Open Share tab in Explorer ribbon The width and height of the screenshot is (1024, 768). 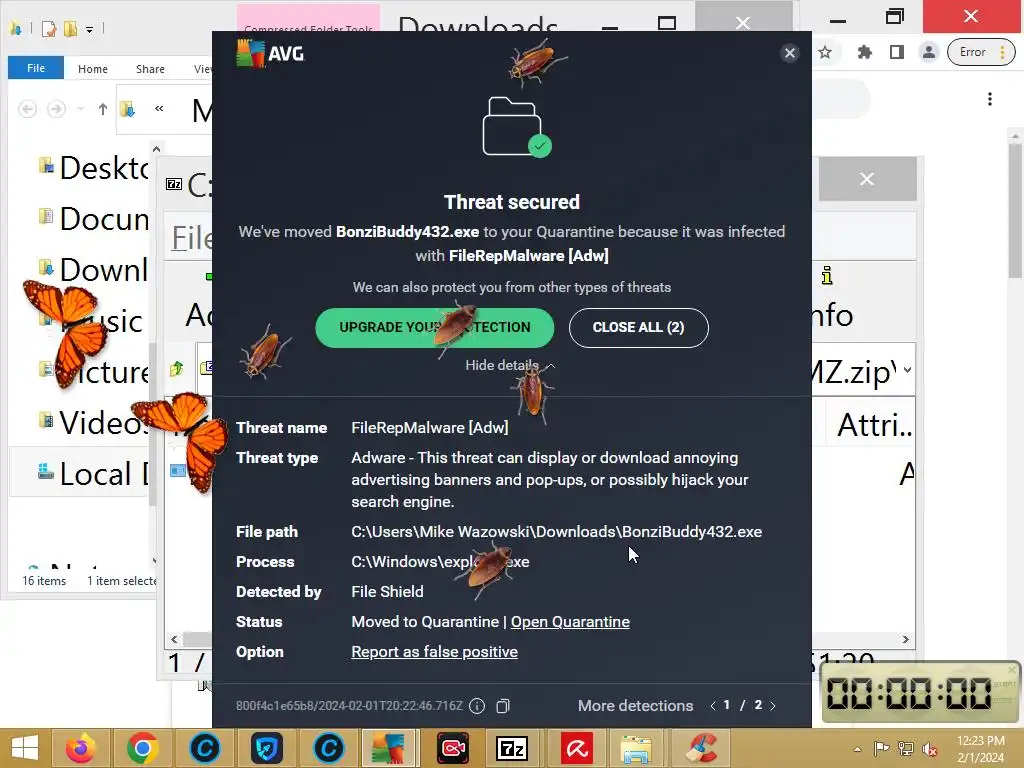[150, 69]
